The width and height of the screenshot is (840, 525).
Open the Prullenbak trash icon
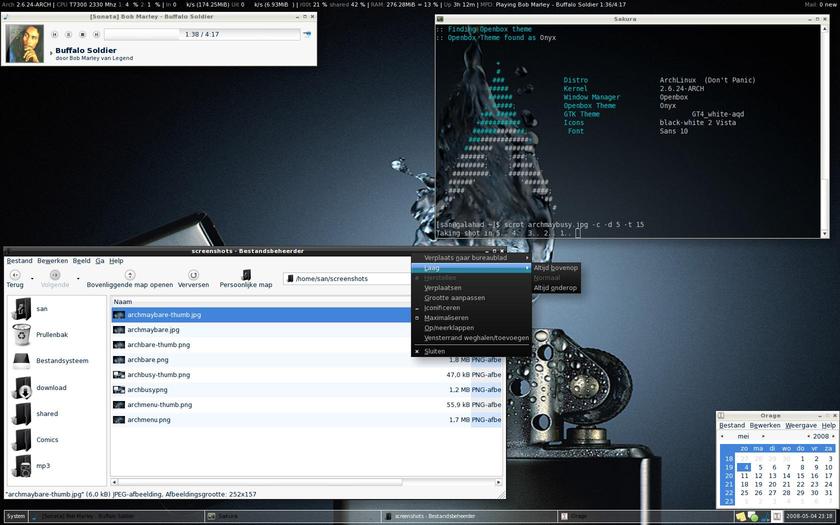point(22,335)
